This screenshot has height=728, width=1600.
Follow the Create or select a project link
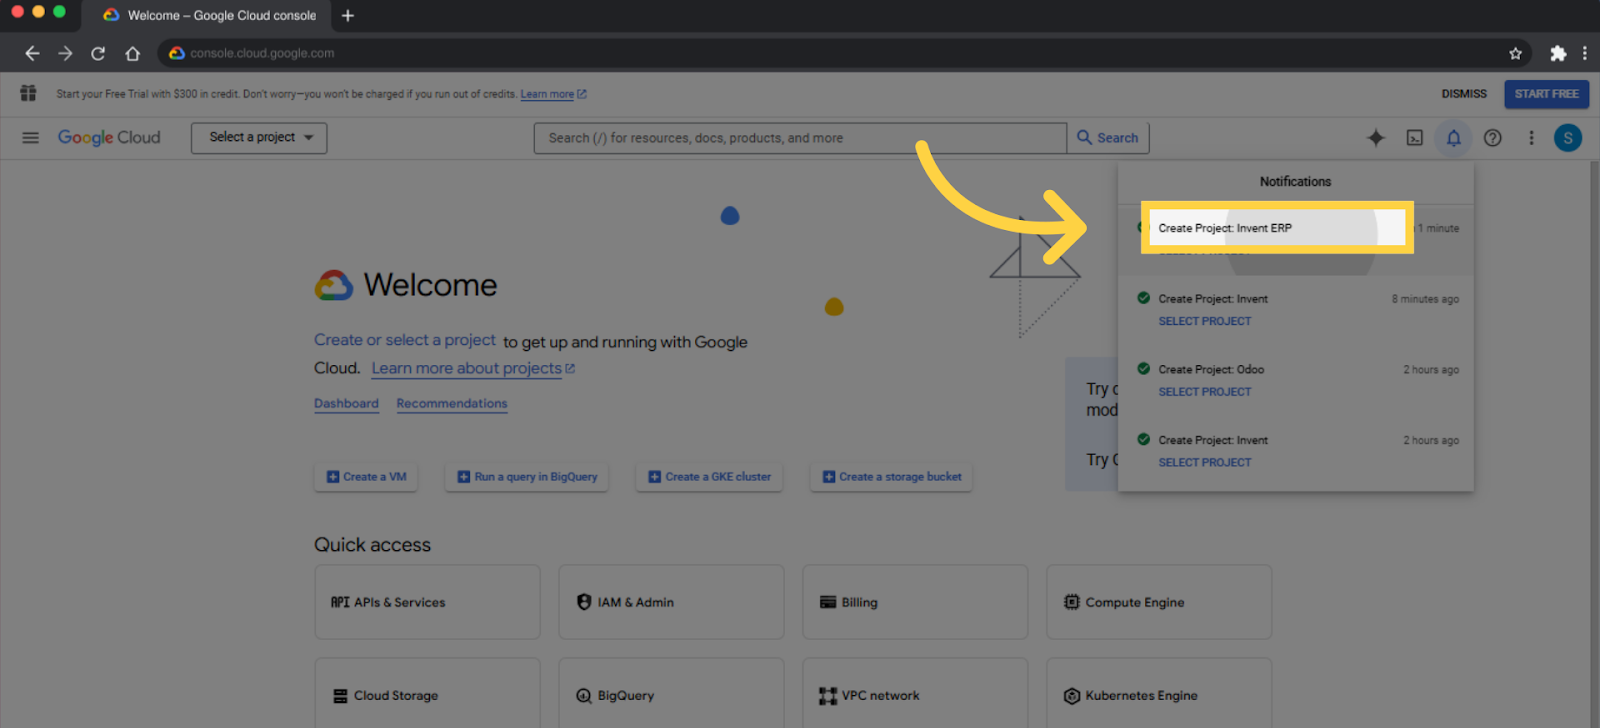(x=405, y=340)
